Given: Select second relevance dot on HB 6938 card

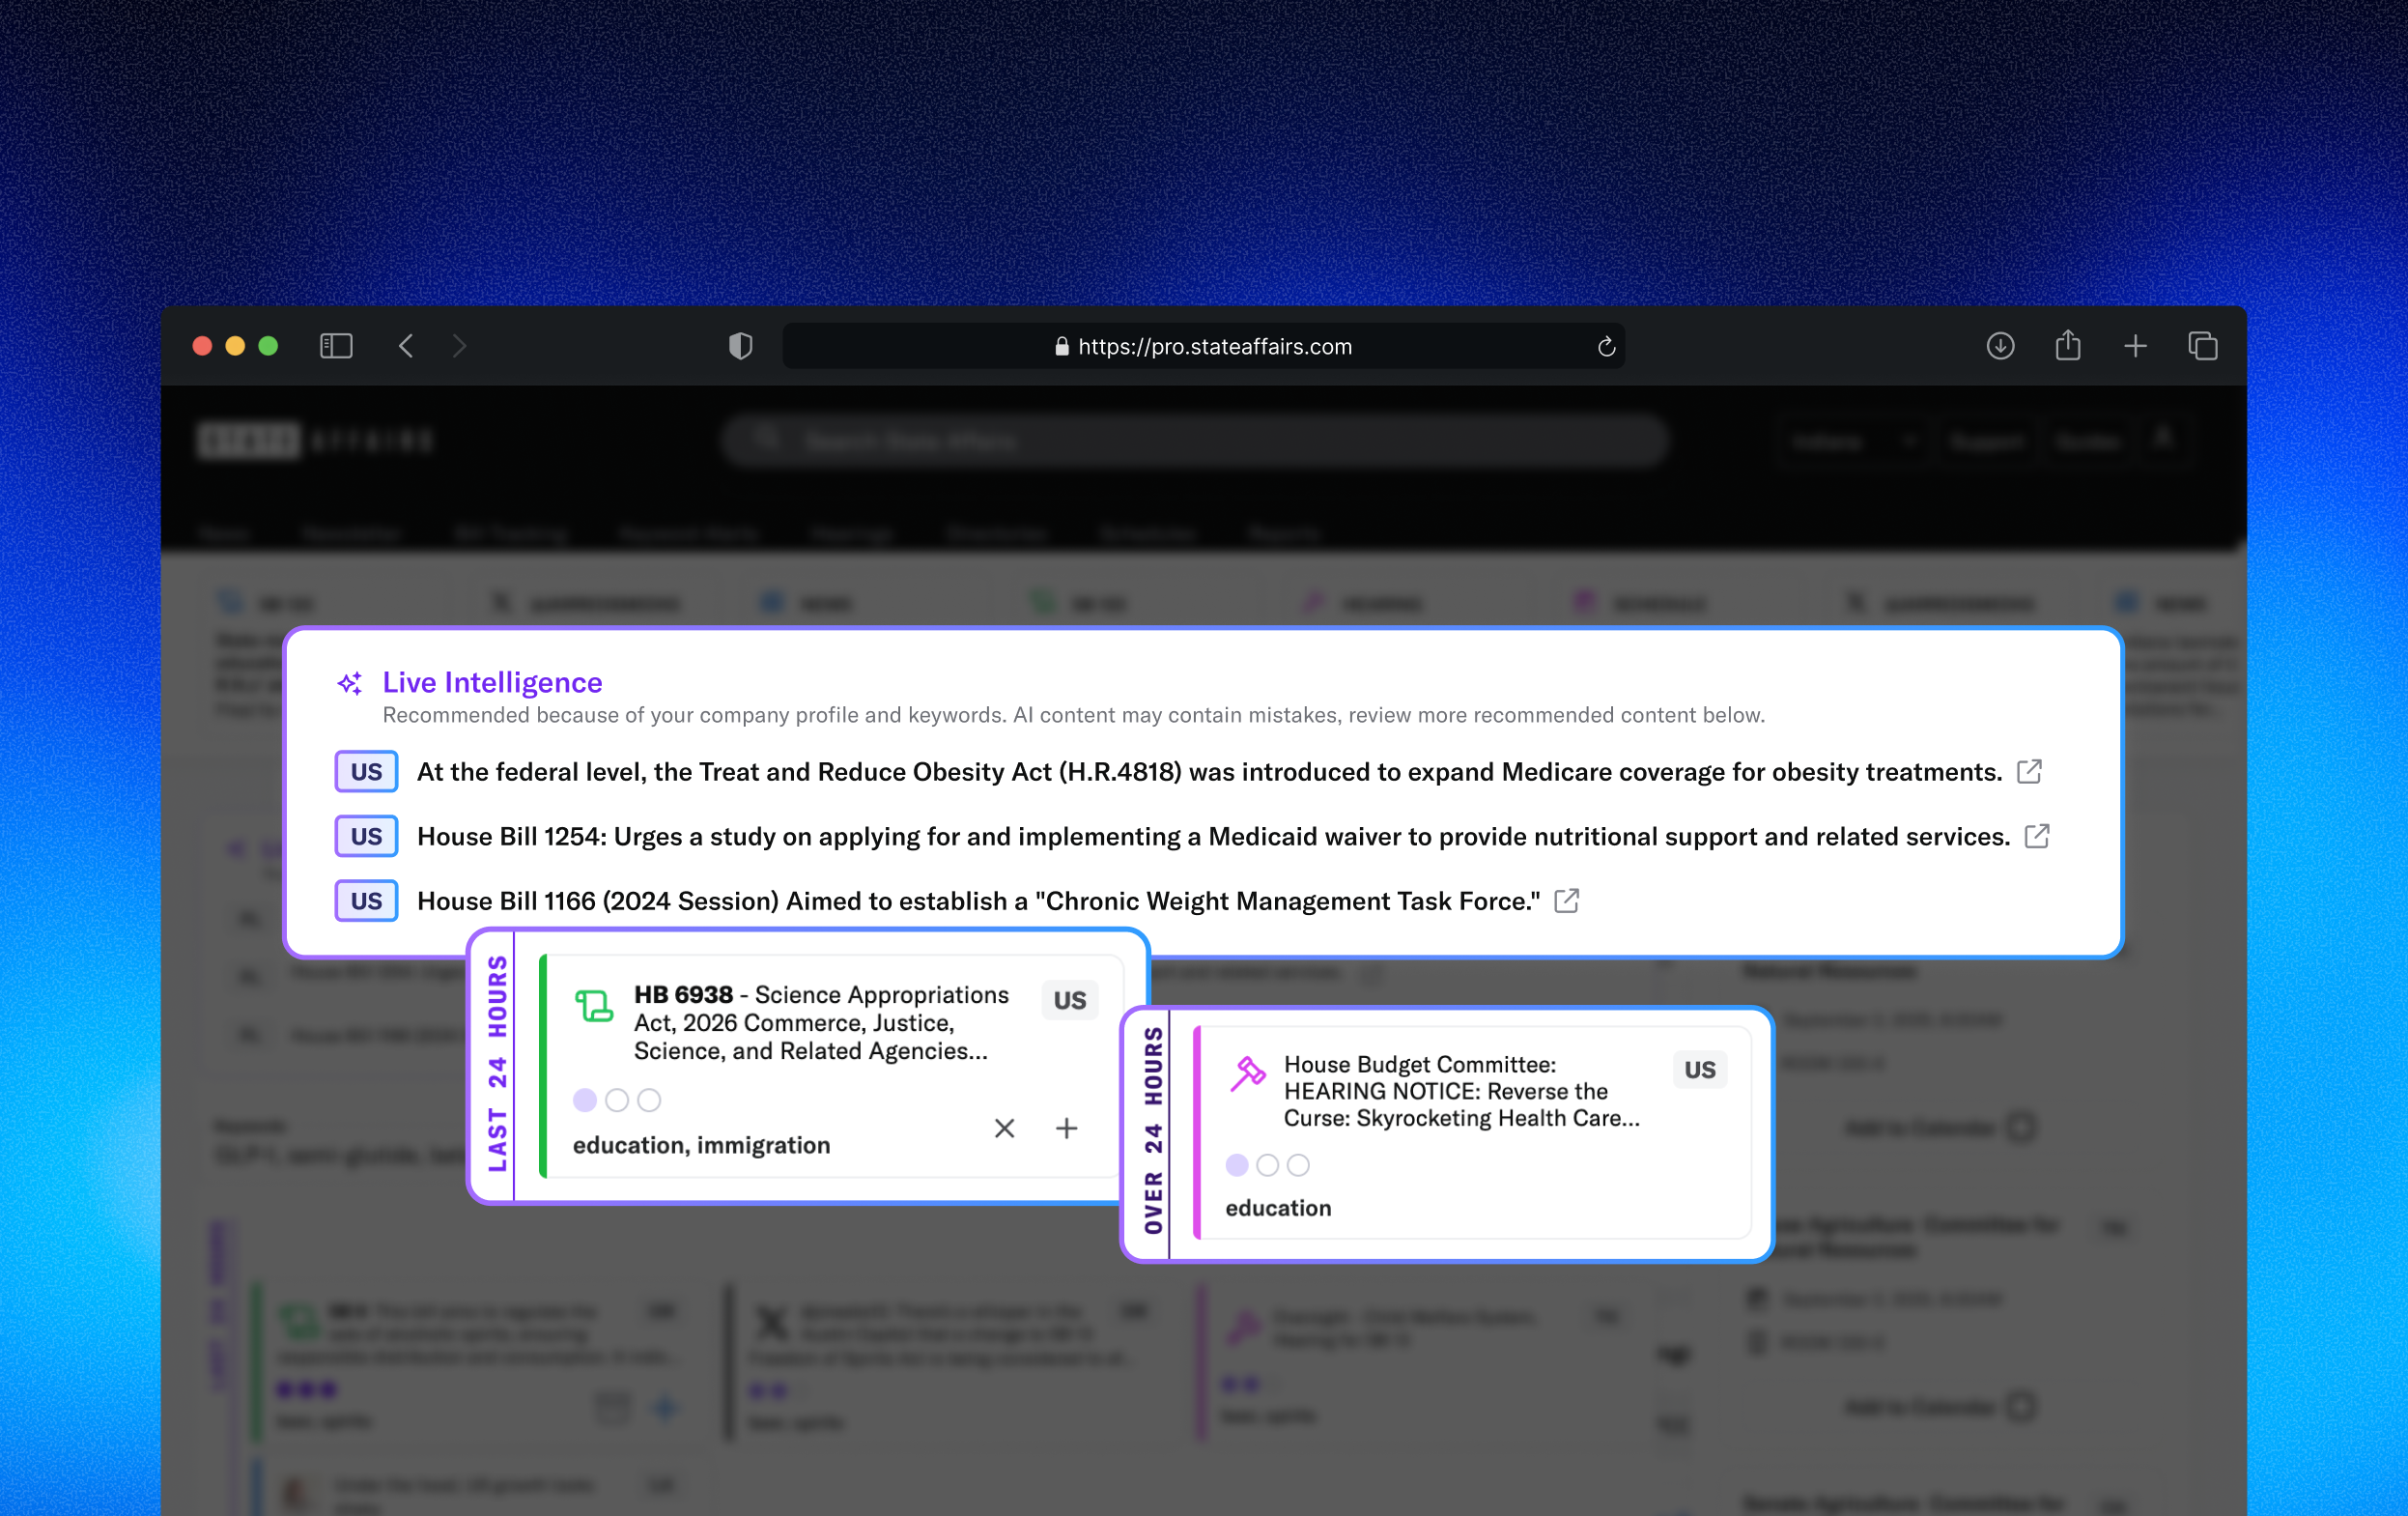Looking at the screenshot, I should click(617, 1100).
